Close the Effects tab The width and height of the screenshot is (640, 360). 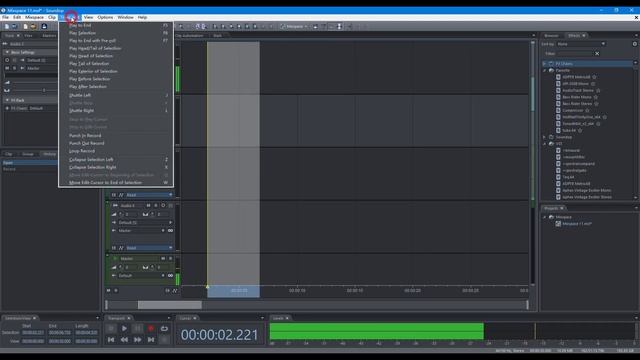point(584,36)
